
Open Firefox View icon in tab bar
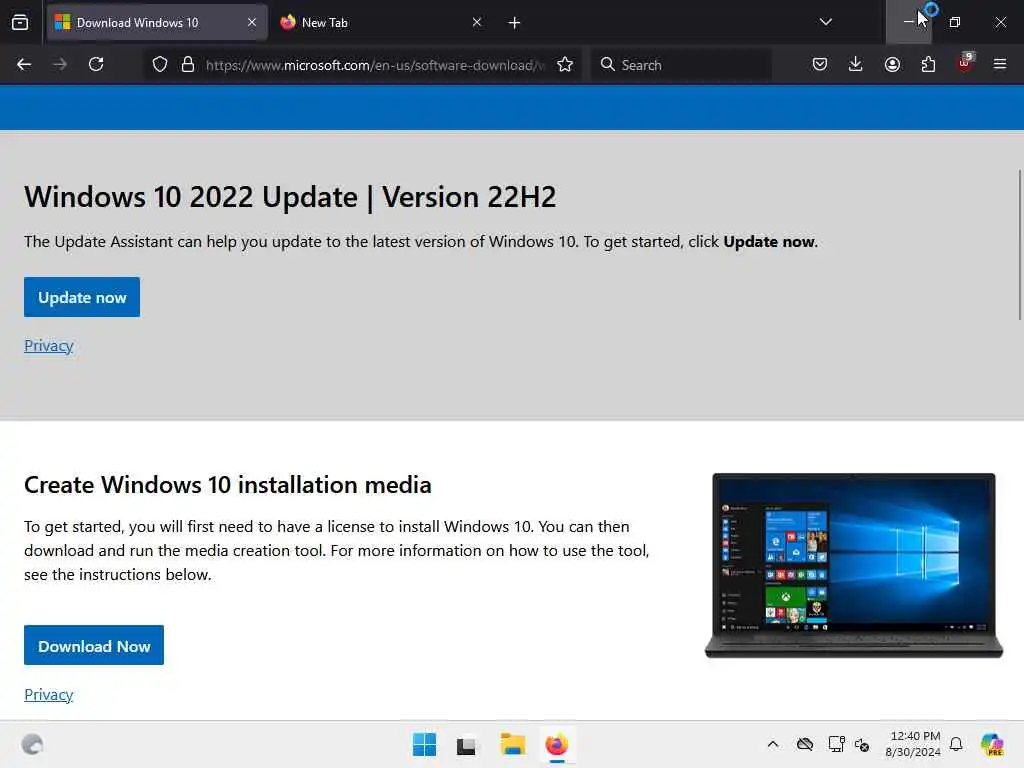point(20,23)
